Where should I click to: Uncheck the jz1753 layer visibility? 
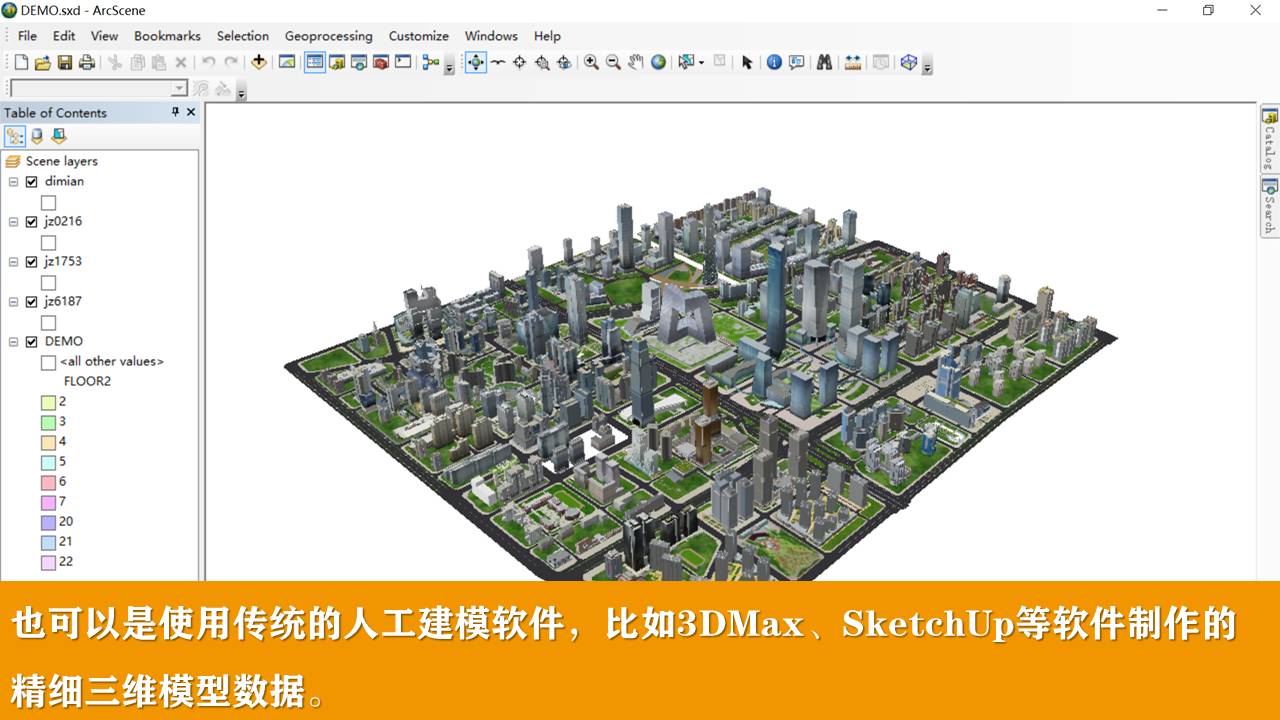pyautogui.click(x=32, y=262)
